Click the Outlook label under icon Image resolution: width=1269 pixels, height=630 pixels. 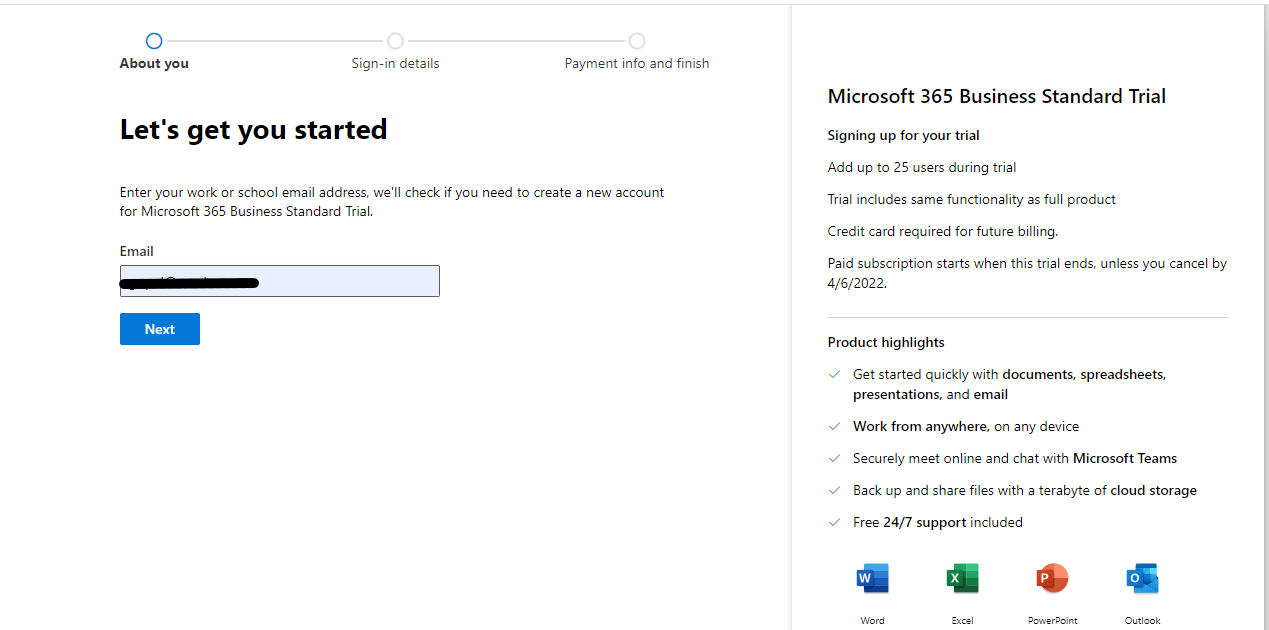(x=1142, y=621)
